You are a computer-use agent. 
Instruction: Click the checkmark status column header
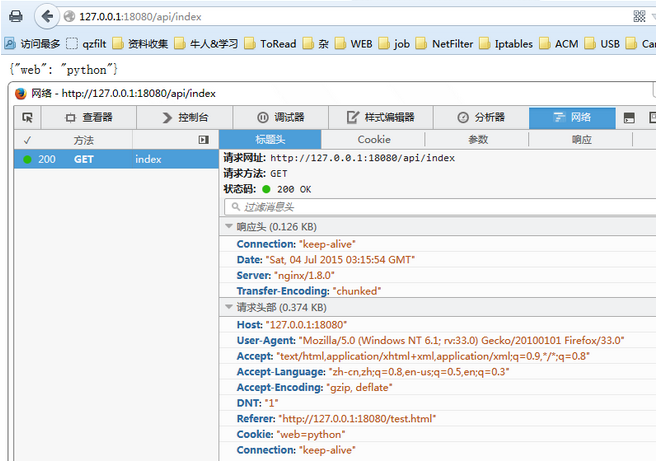27,140
